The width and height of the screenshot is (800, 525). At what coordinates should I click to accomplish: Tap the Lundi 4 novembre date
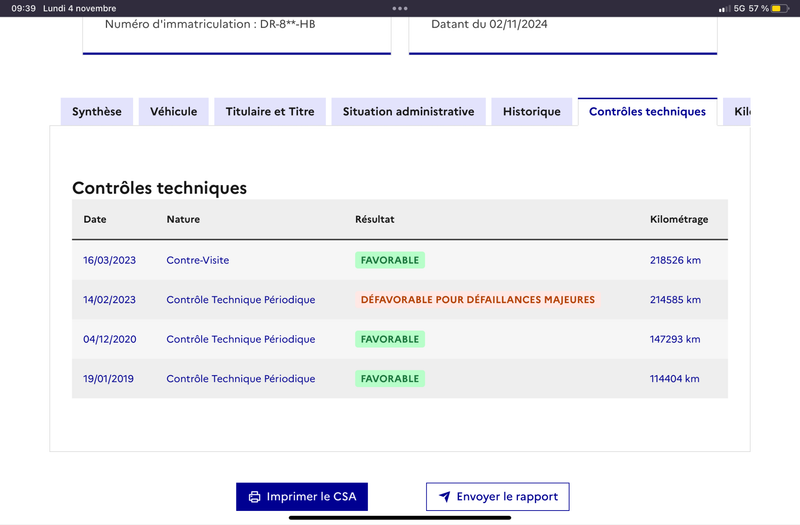[80, 8]
